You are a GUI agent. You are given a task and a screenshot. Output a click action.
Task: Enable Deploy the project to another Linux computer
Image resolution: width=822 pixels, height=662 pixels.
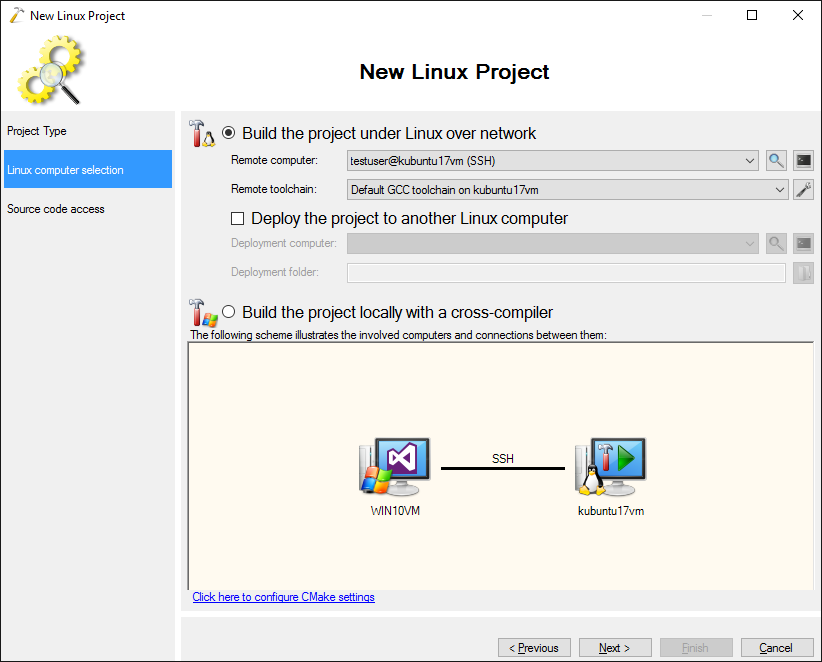coord(237,219)
